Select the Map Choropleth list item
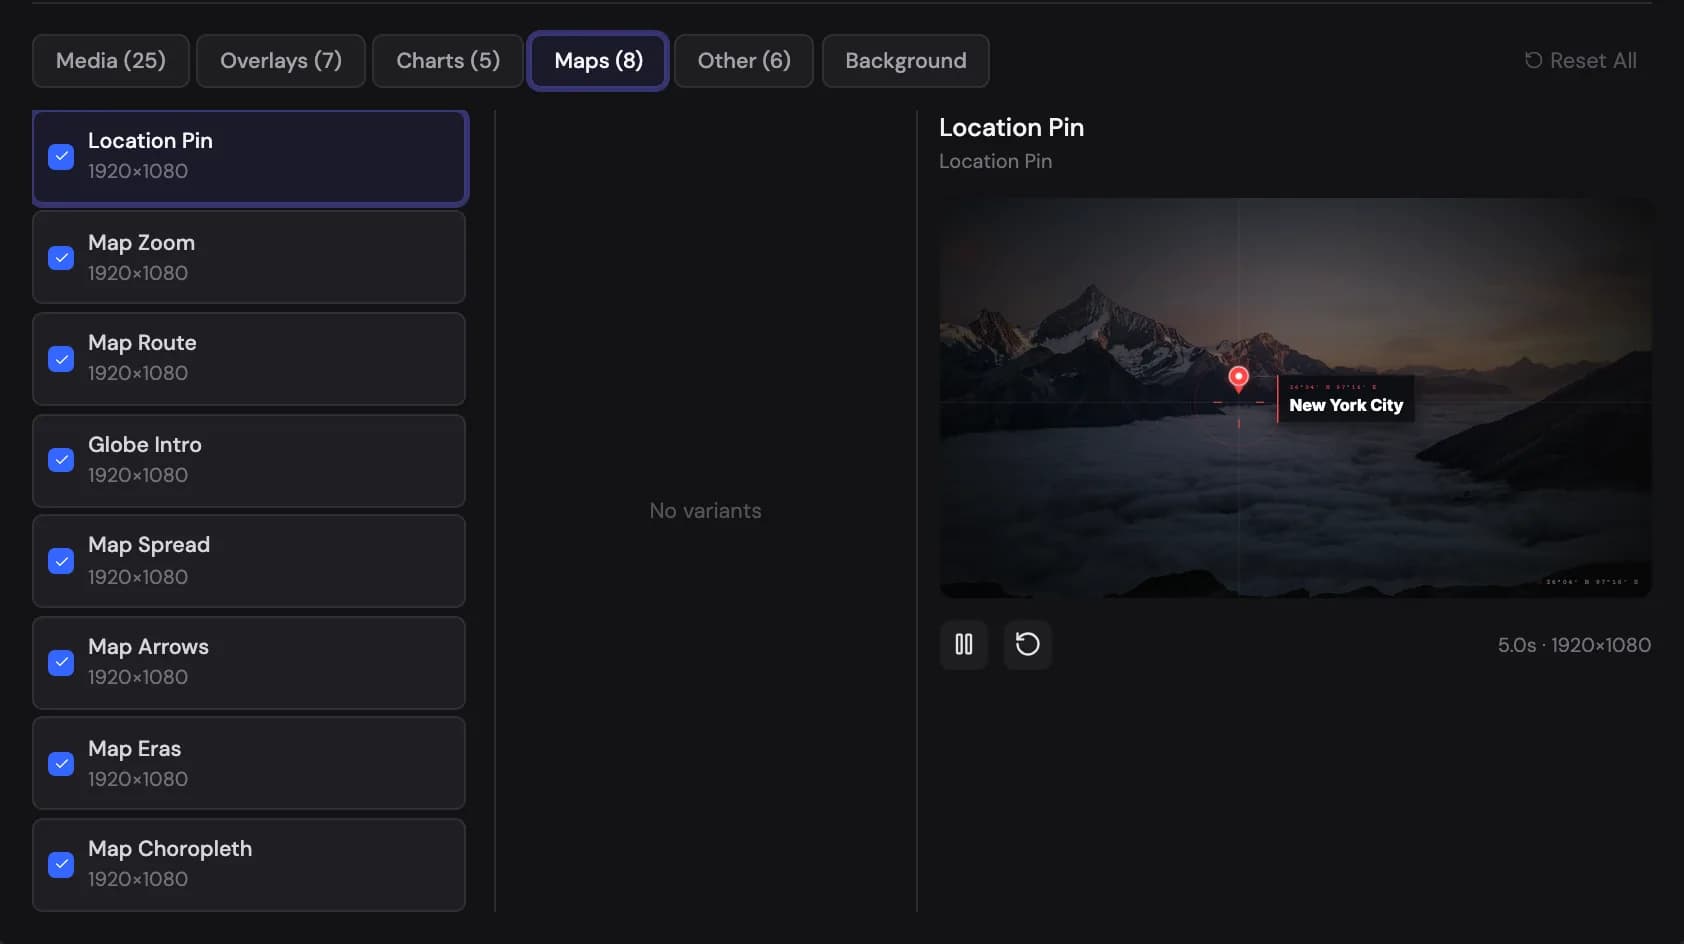This screenshot has height=944, width=1684. 249,865
